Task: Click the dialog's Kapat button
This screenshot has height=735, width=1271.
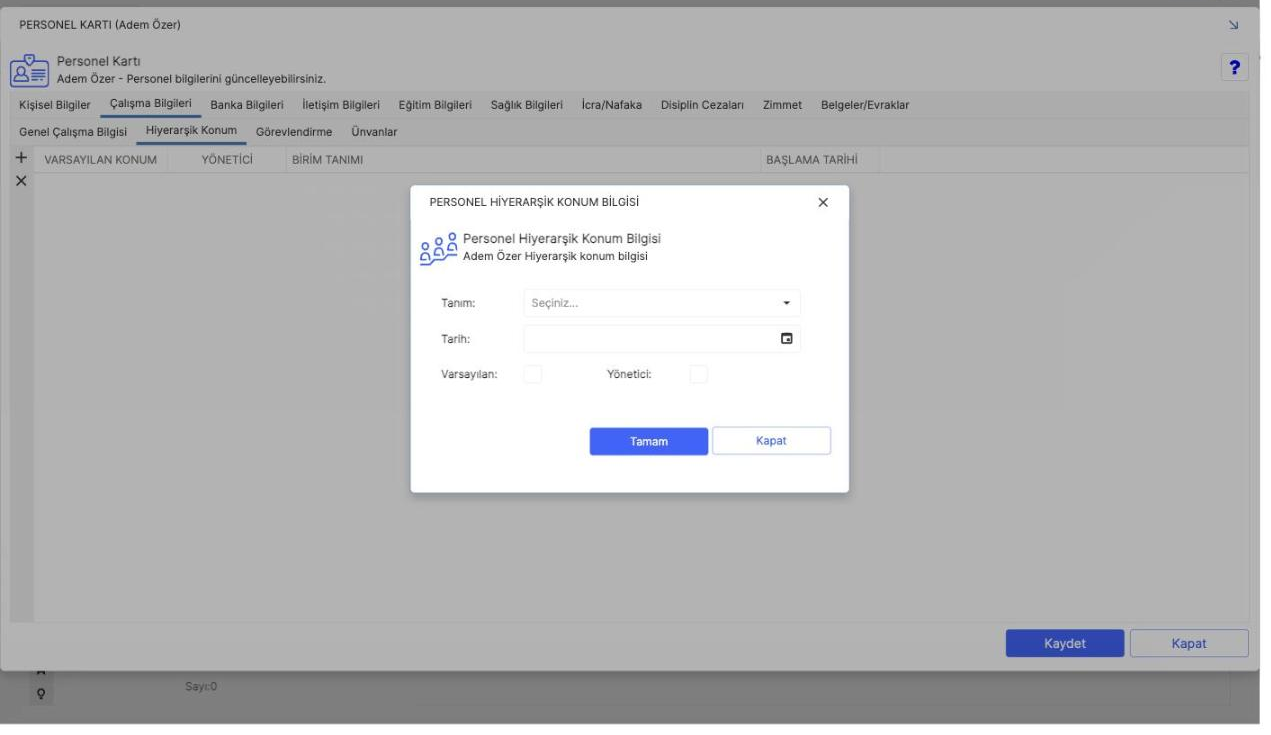Action: click(771, 442)
